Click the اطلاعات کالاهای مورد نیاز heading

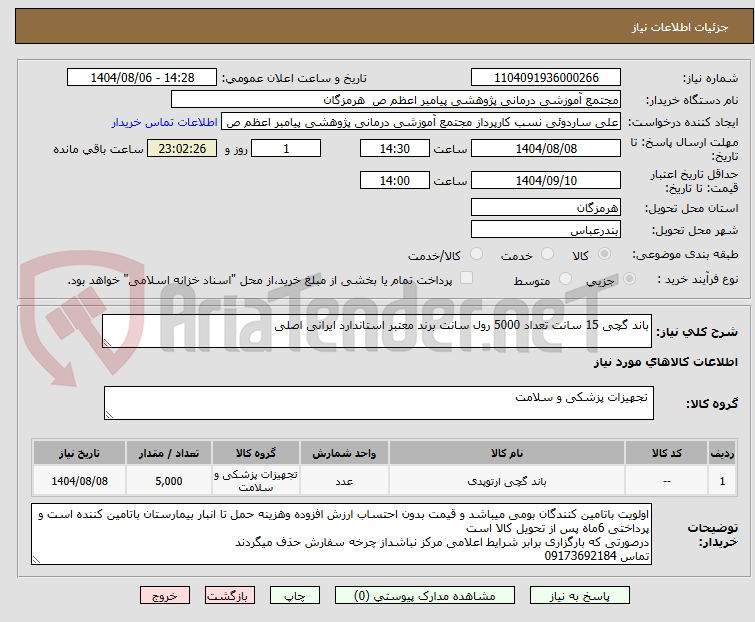coord(665,362)
